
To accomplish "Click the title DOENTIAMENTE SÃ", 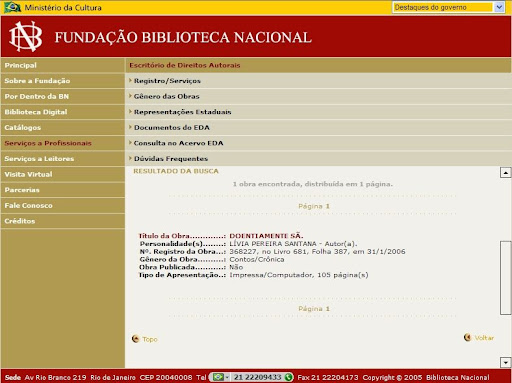I will (x=266, y=236).
